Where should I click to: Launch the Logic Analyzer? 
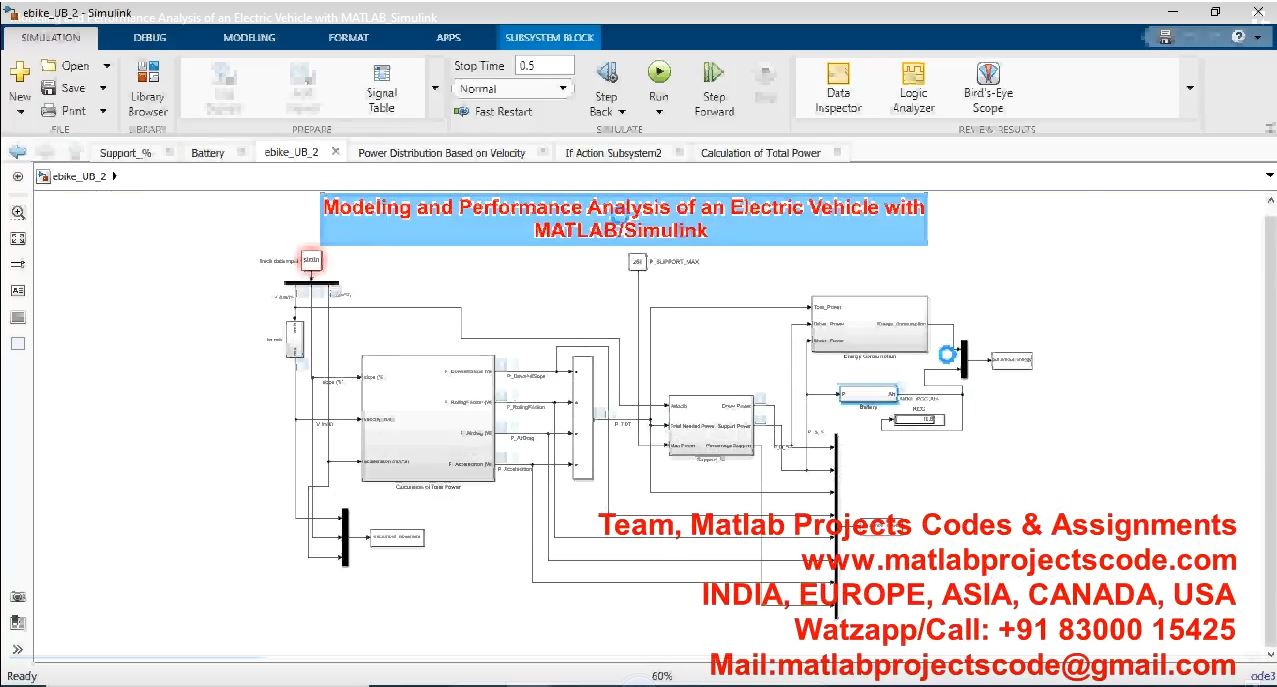point(913,87)
